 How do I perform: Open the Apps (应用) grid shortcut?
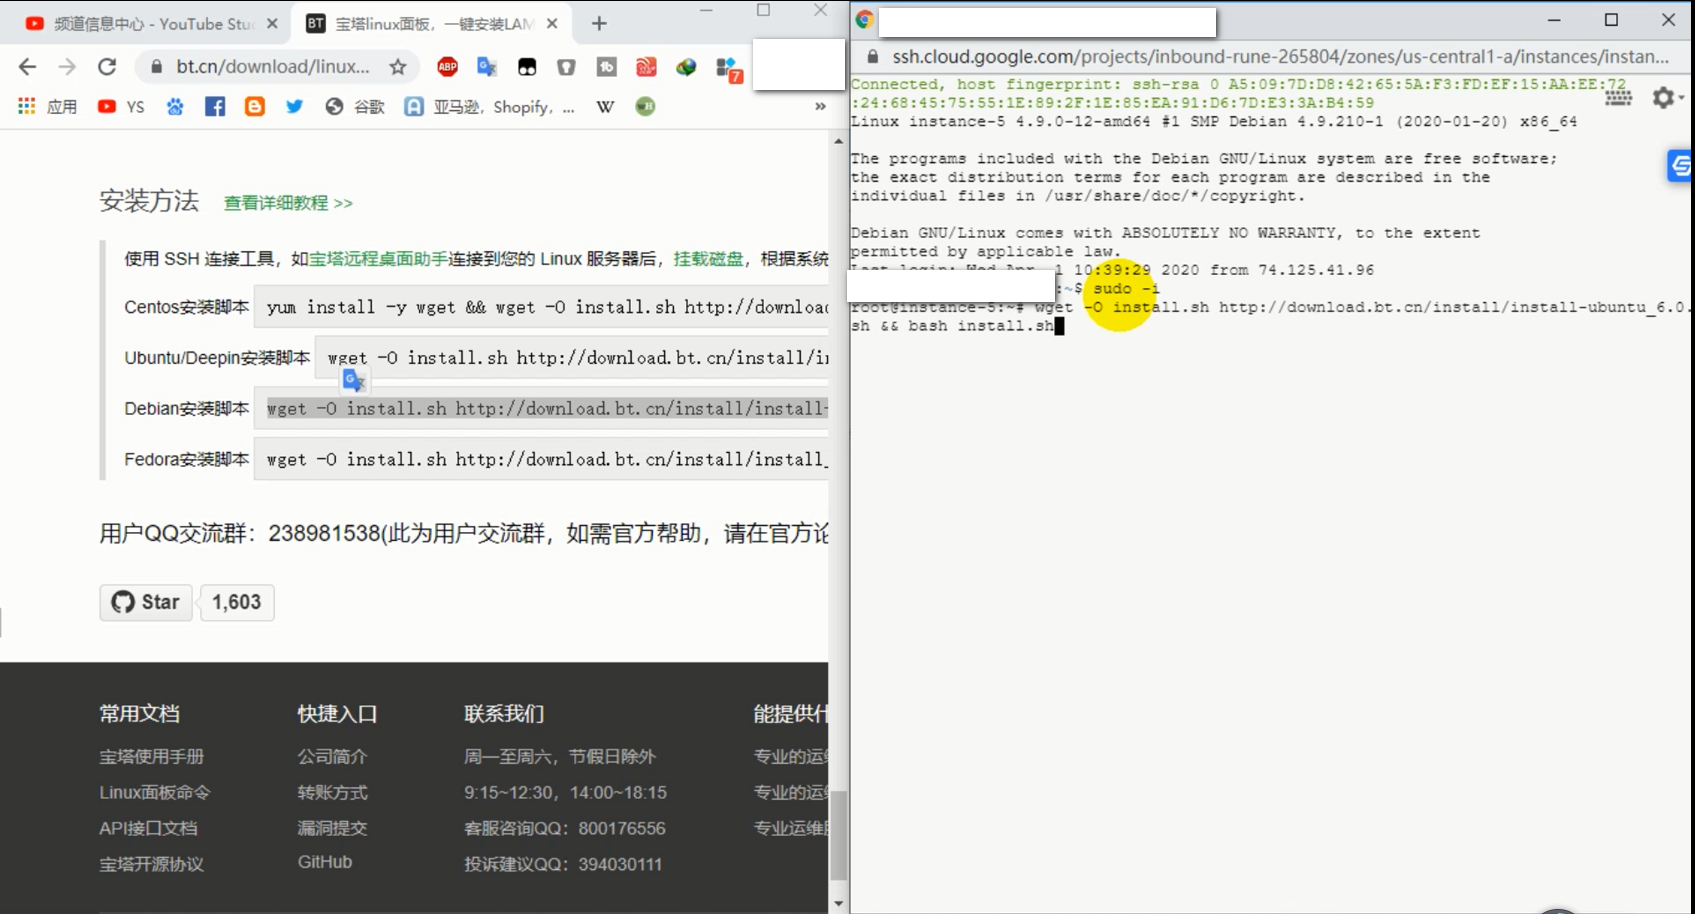pyautogui.click(x=47, y=106)
